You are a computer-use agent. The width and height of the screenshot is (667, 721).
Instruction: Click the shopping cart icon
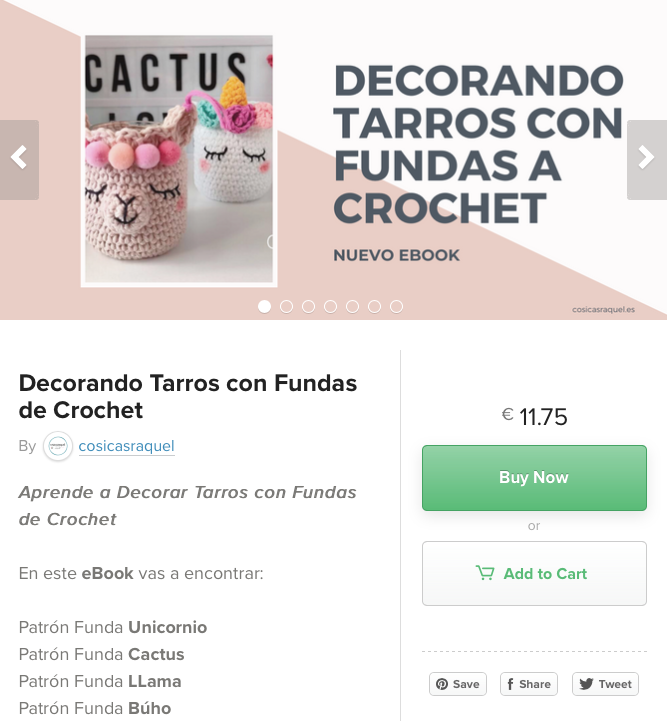click(x=485, y=573)
